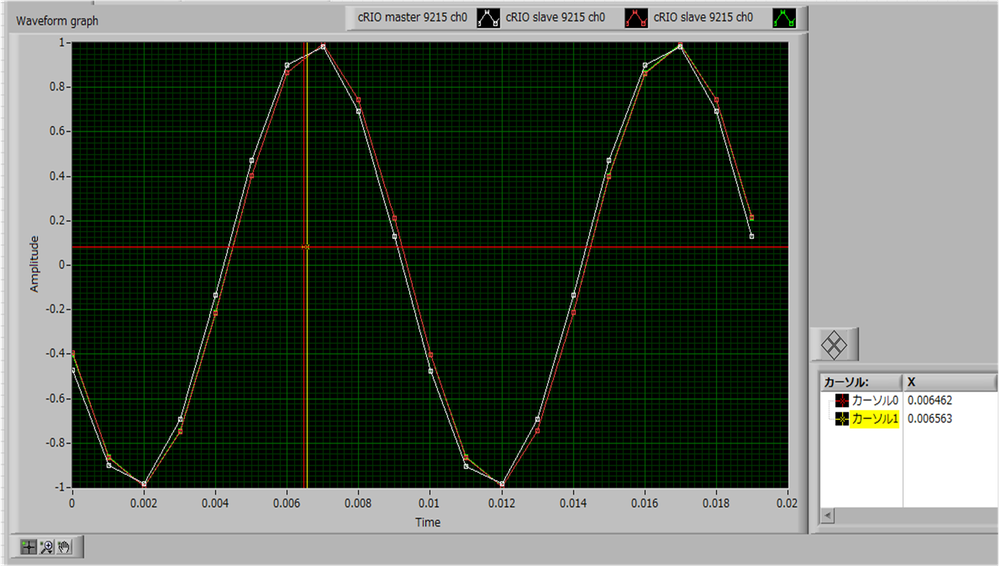Viewport: 999px width, 566px height.
Task: Click the カーソル: column header
Action: (x=861, y=382)
